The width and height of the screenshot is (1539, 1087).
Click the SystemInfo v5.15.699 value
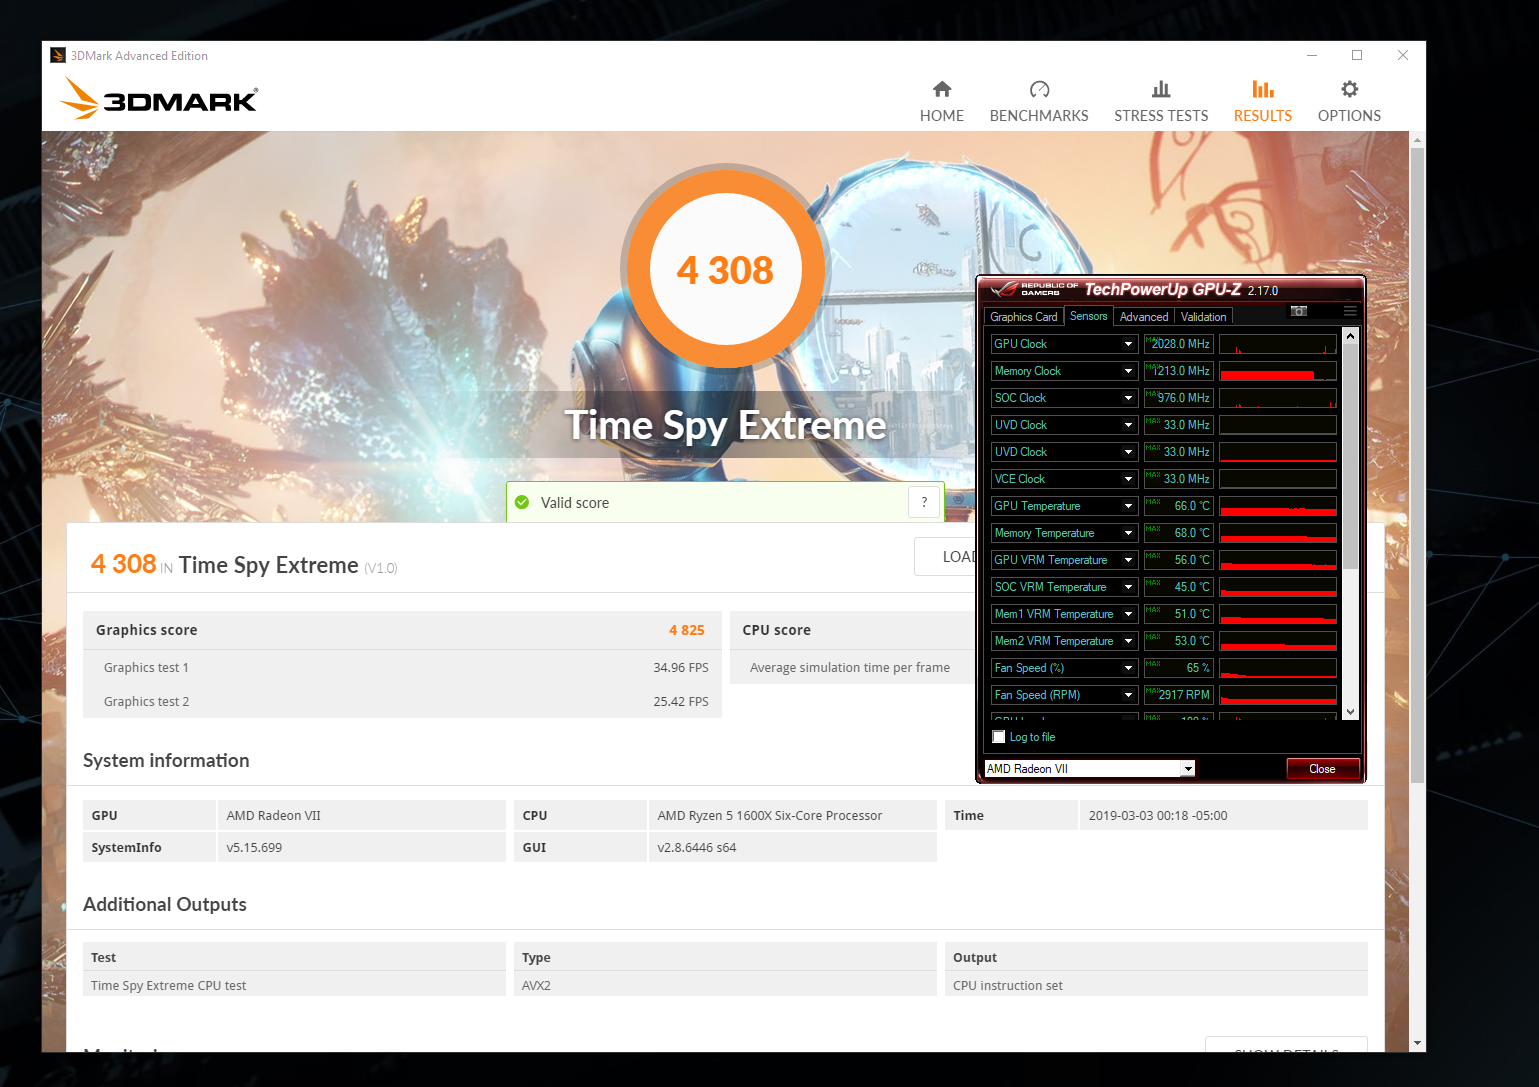tap(361, 847)
